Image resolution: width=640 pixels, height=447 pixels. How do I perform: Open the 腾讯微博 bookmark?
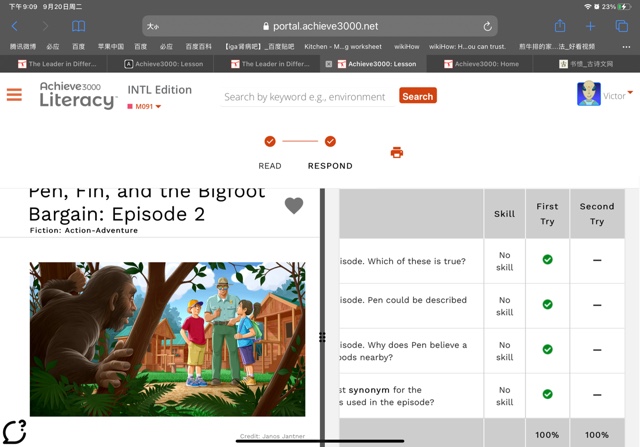click(23, 47)
